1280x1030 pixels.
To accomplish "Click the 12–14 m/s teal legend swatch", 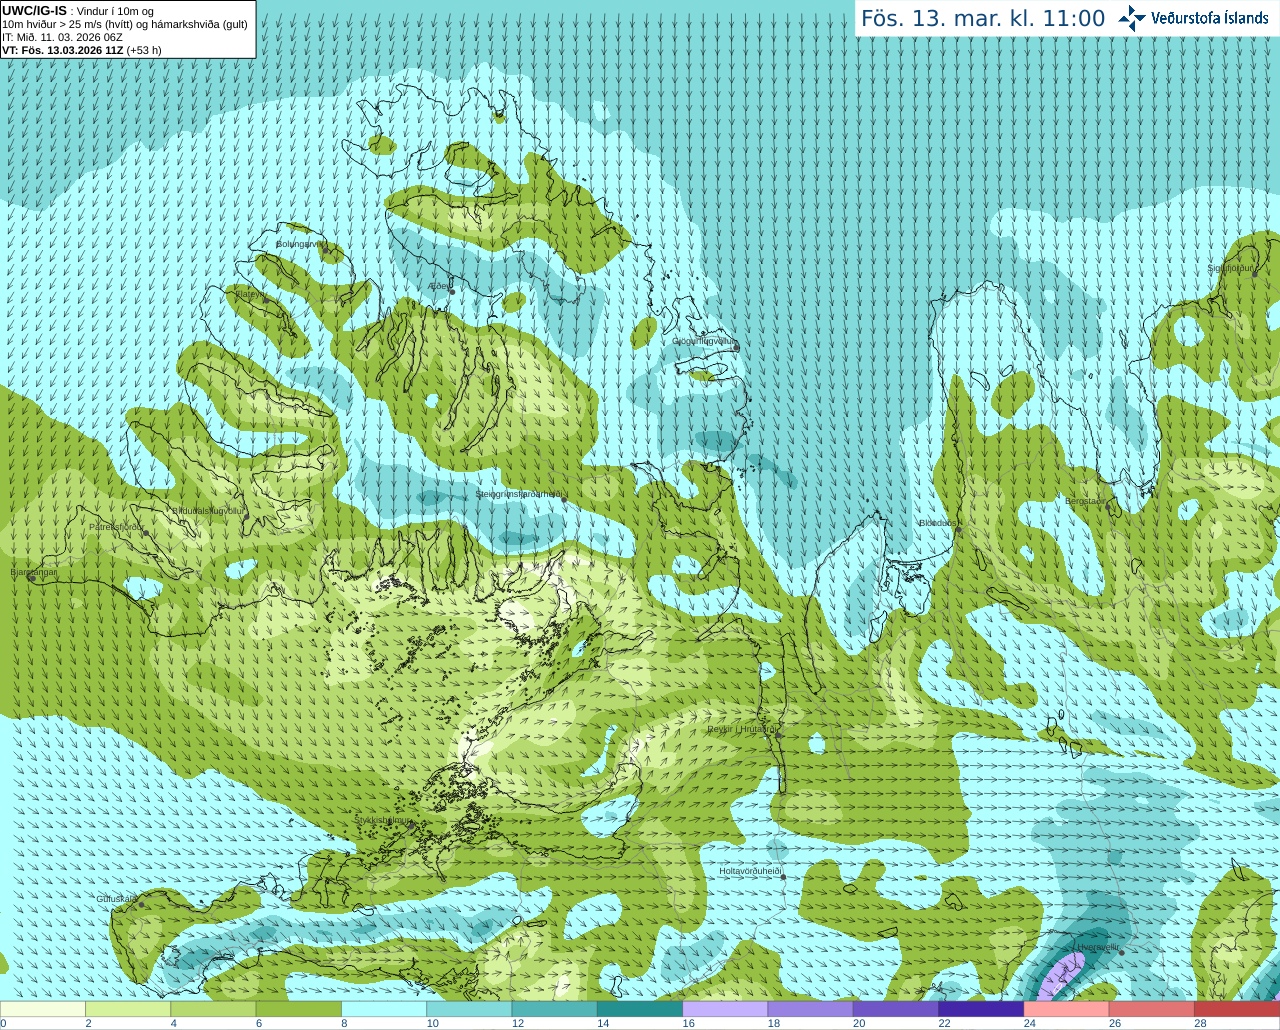I will pyautogui.click(x=555, y=1009).
